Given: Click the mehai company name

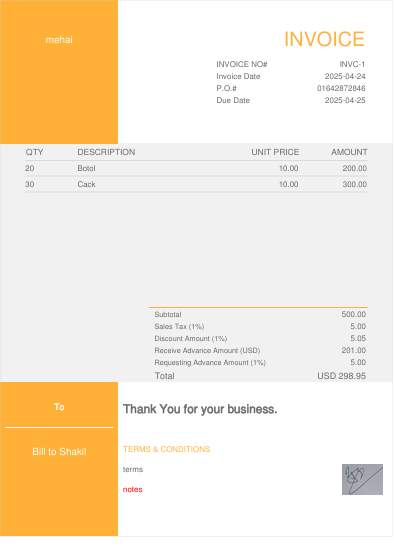Looking at the screenshot, I should click(59, 40).
